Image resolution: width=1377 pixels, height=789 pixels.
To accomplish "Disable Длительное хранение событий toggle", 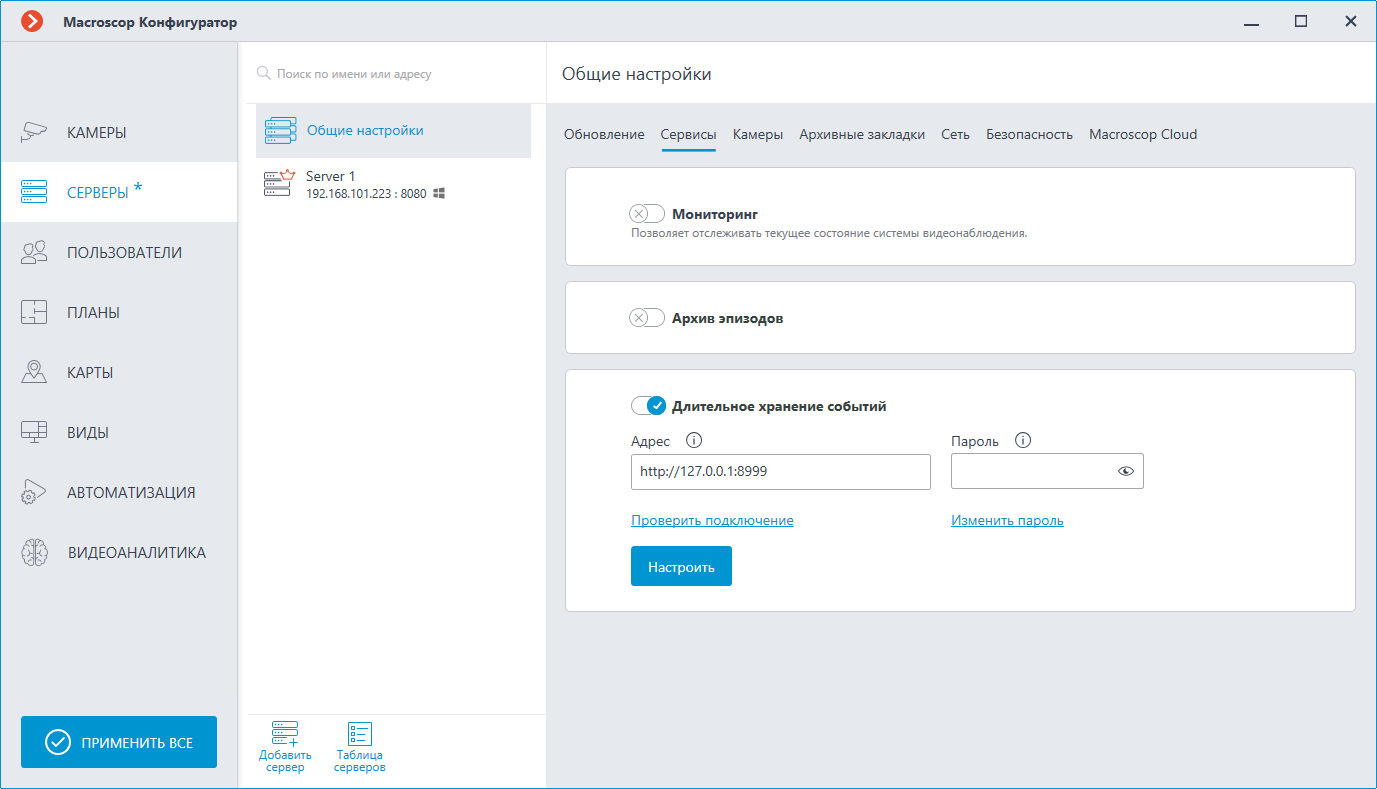I will [x=648, y=406].
